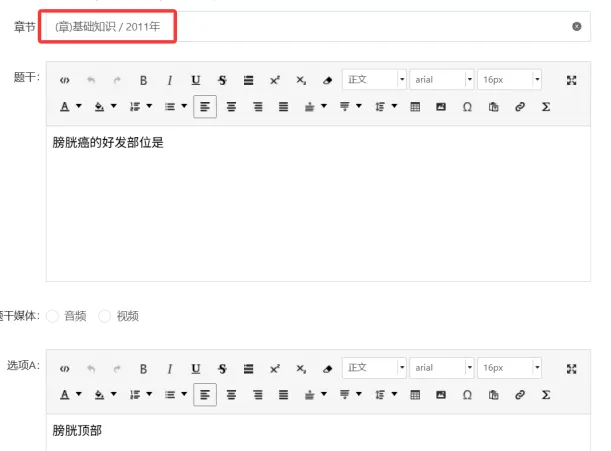Insert formula Σ in the 题干 editor
Viewport: 611px width, 451px height.
546,106
